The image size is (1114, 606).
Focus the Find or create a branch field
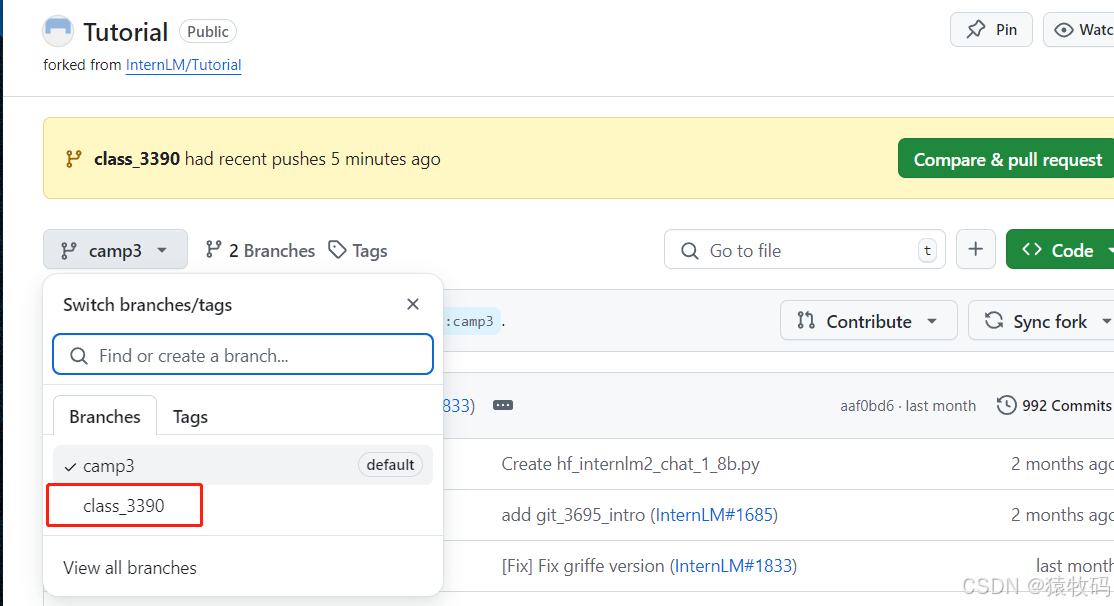[x=243, y=355]
